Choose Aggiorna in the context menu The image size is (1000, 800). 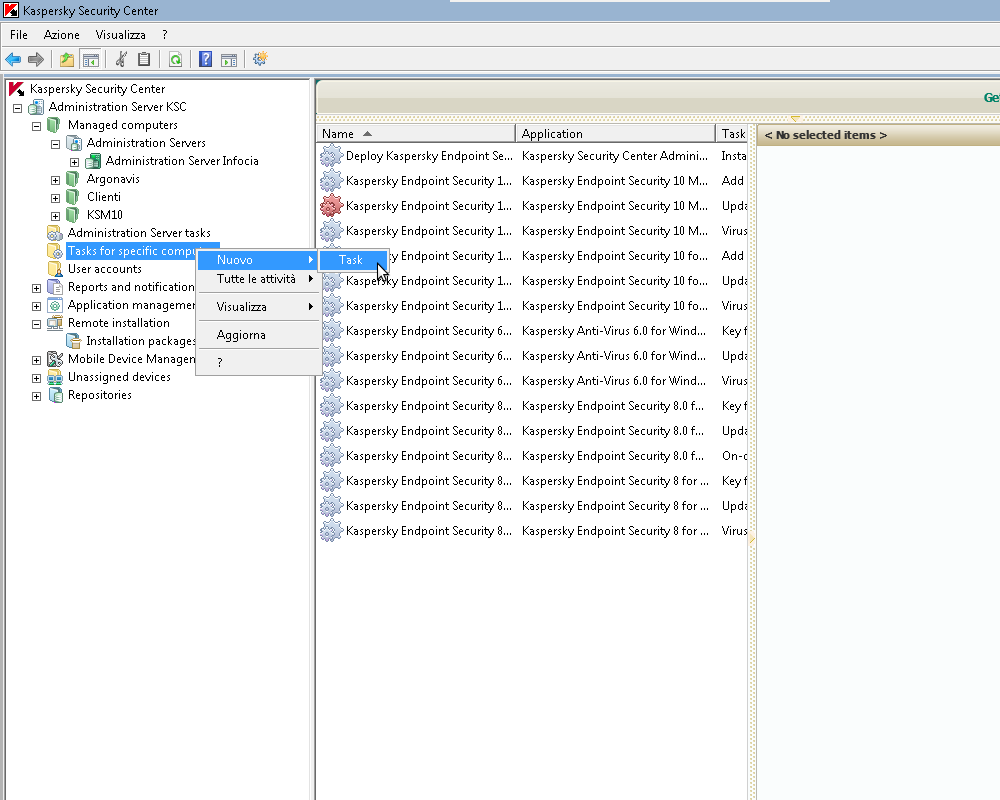(x=258, y=335)
